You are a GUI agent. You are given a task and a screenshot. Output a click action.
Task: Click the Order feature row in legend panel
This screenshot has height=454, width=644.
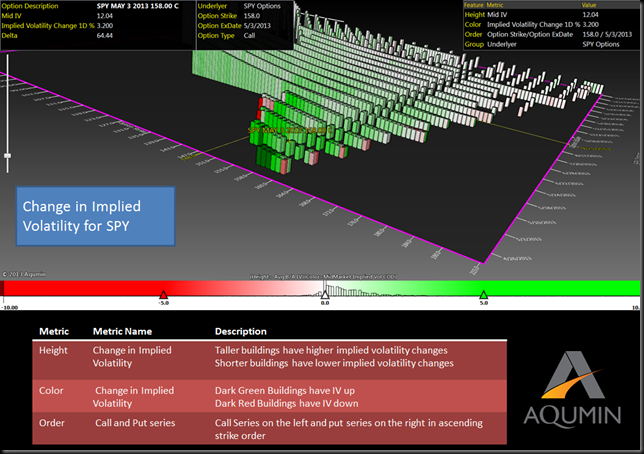pos(550,35)
